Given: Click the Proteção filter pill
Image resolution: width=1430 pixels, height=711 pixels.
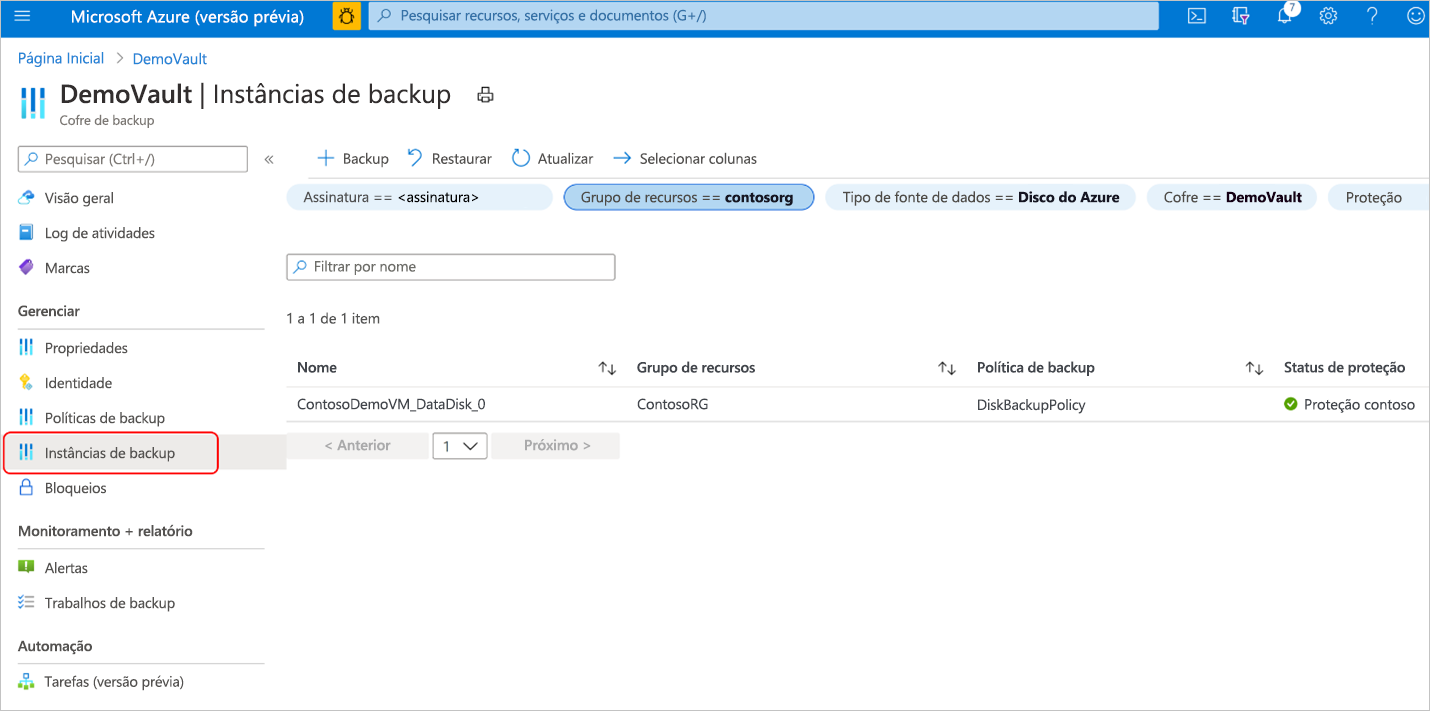Looking at the screenshot, I should [1378, 198].
